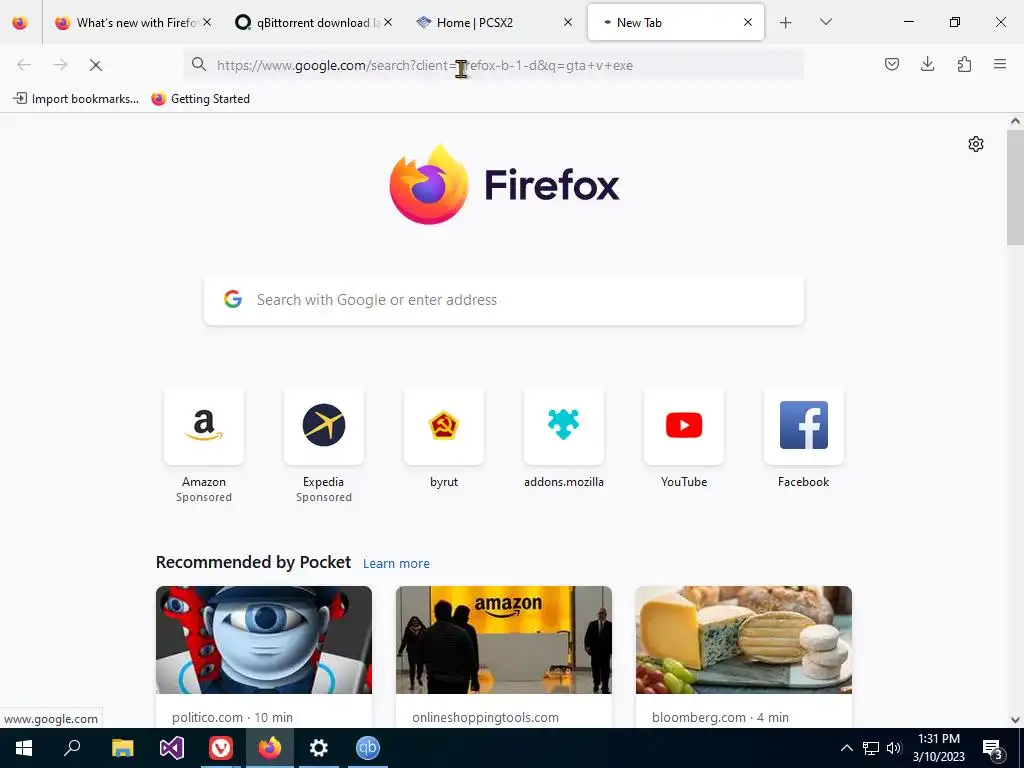1024x768 pixels.
Task: Open the bloomberg.com cheese story thumbnail
Action: point(743,640)
